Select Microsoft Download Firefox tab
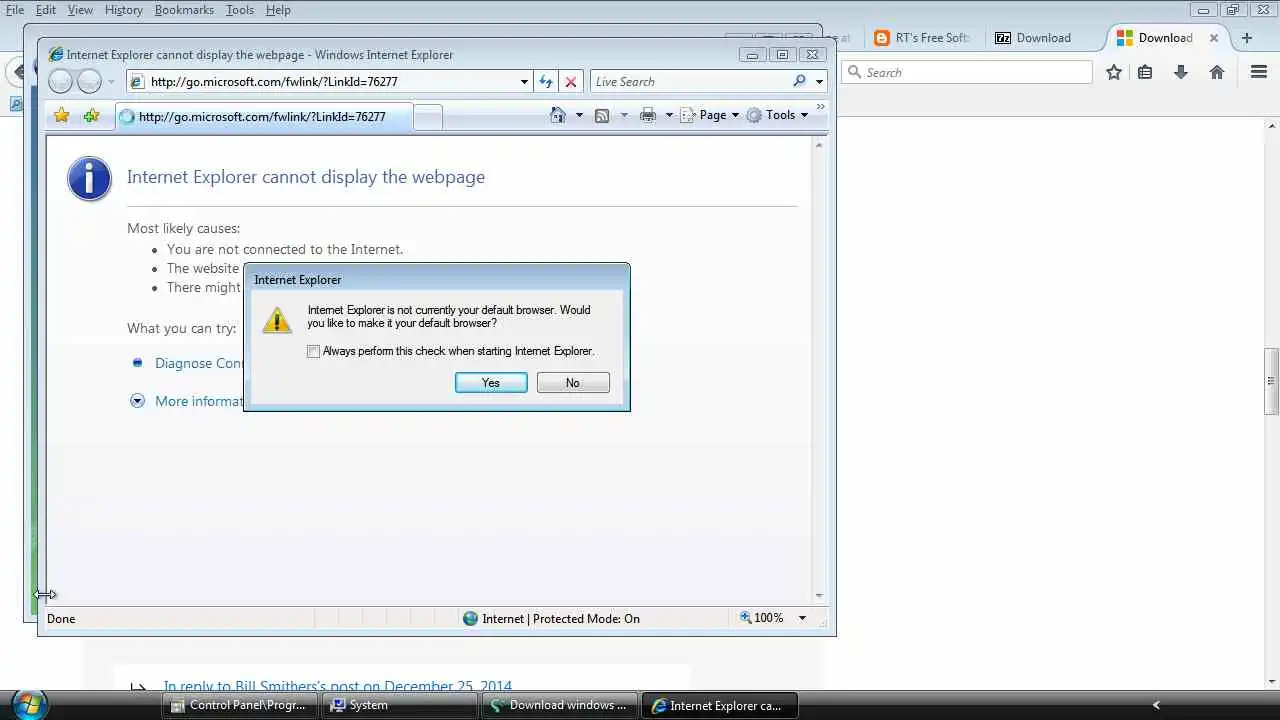Image resolution: width=1280 pixels, height=720 pixels. [x=1155, y=38]
